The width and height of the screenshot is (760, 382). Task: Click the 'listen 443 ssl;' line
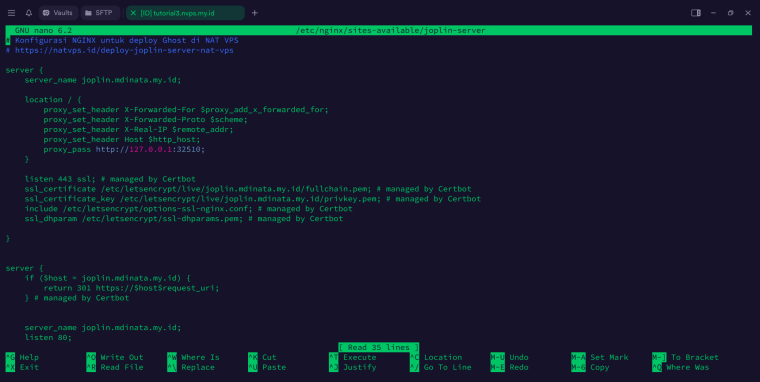coord(110,179)
